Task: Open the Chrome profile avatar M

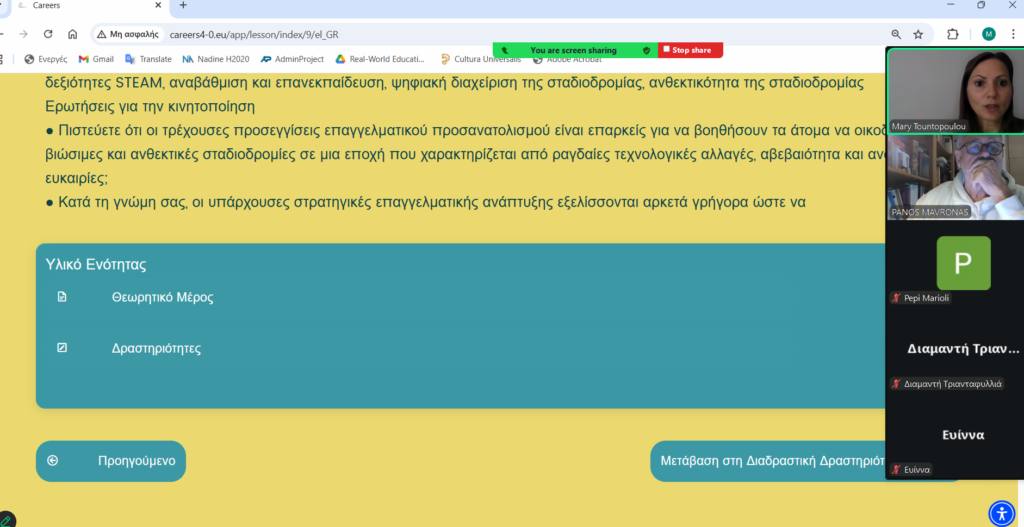Action: click(x=989, y=35)
